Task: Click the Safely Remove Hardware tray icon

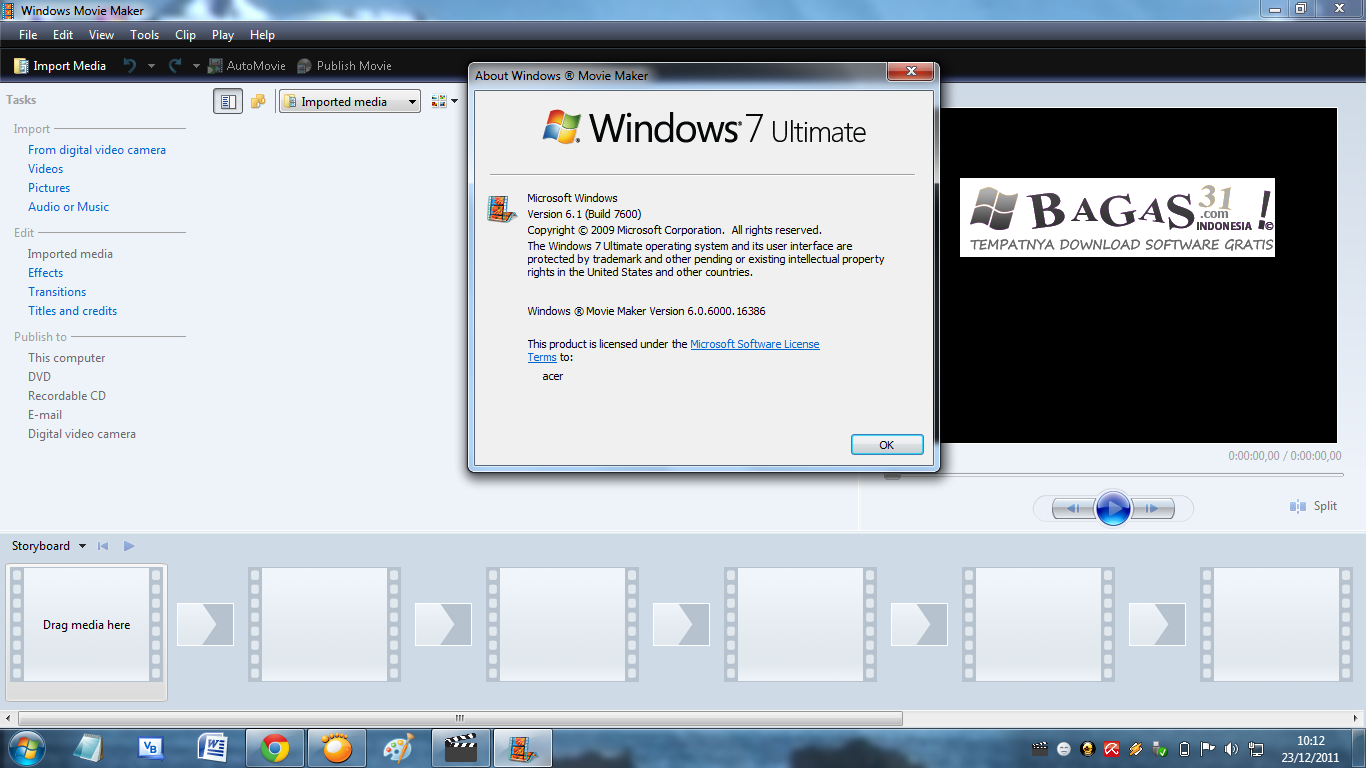Action: coord(1160,748)
